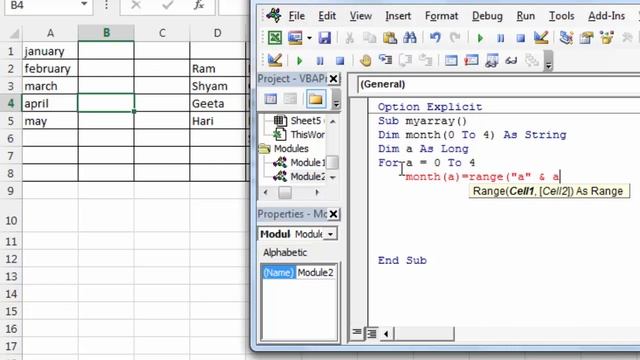Select cell D3 containing Shyam
The width and height of the screenshot is (640, 360).
(x=218, y=86)
